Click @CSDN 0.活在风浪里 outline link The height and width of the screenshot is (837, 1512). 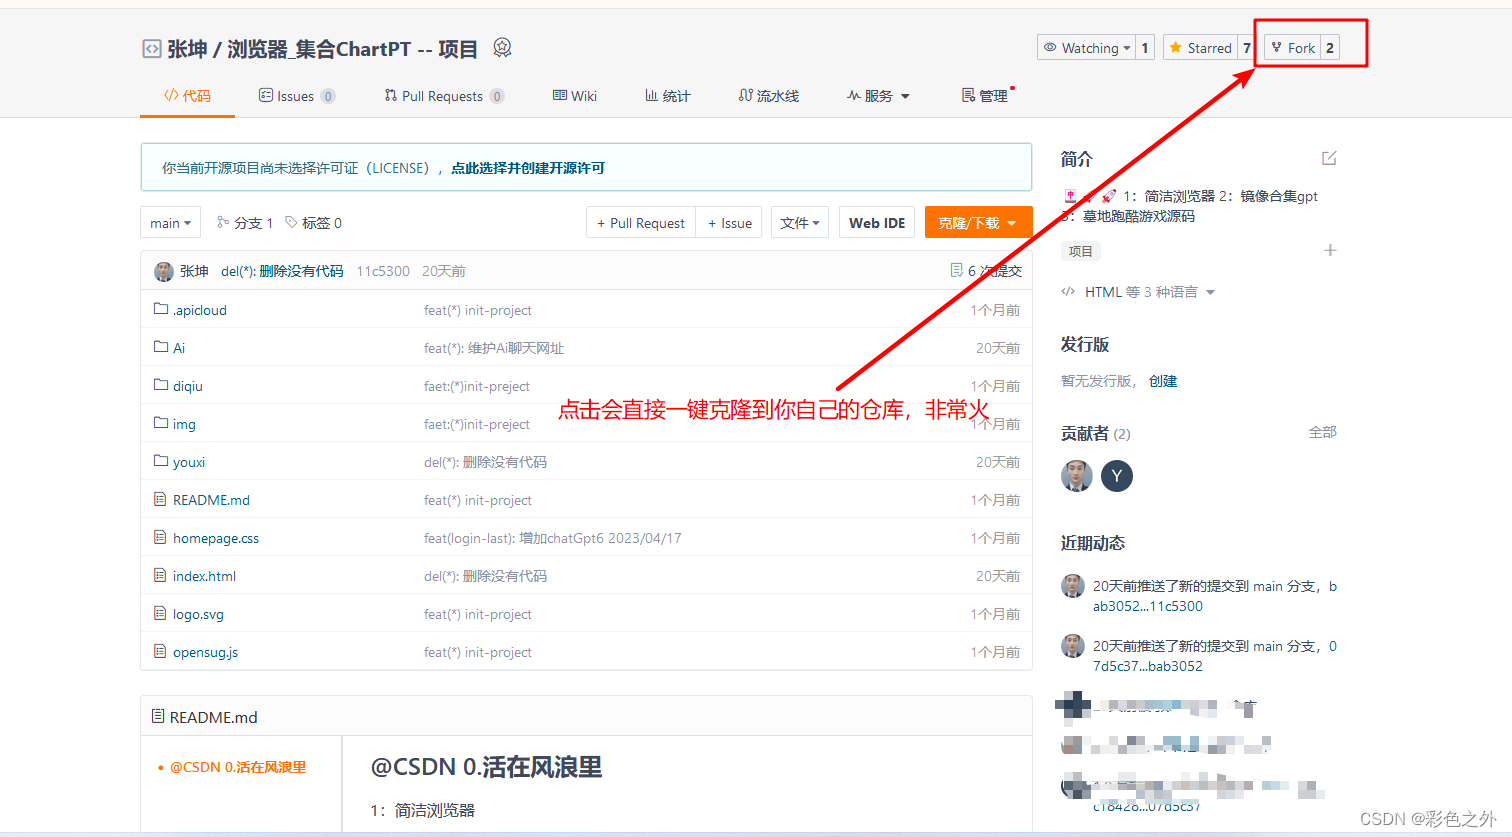click(238, 767)
